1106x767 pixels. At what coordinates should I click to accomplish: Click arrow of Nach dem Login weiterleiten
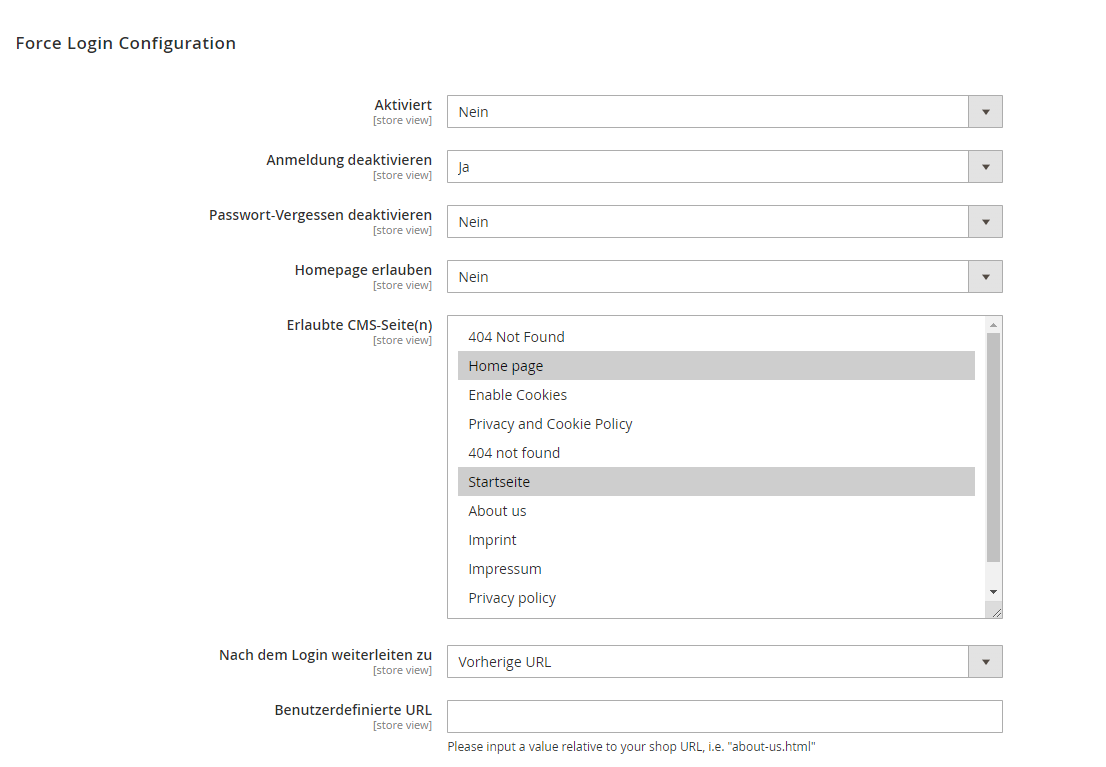coord(985,662)
